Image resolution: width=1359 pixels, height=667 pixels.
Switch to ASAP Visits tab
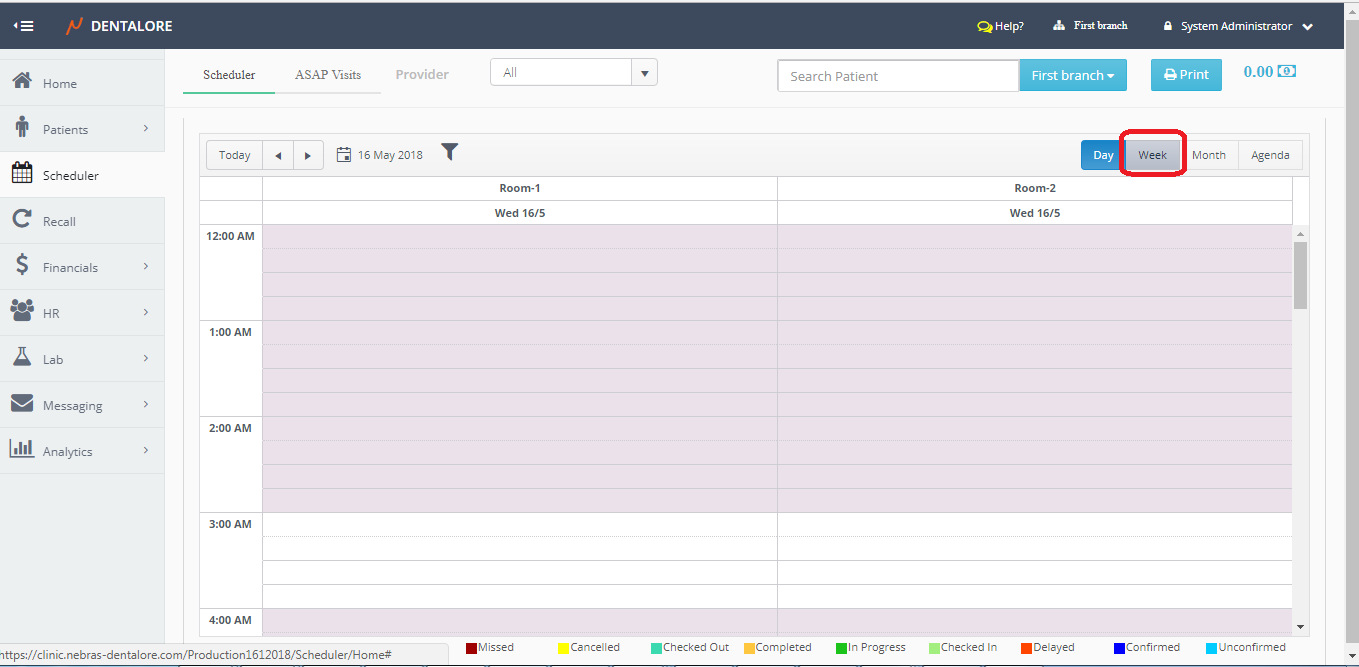pyautogui.click(x=328, y=75)
